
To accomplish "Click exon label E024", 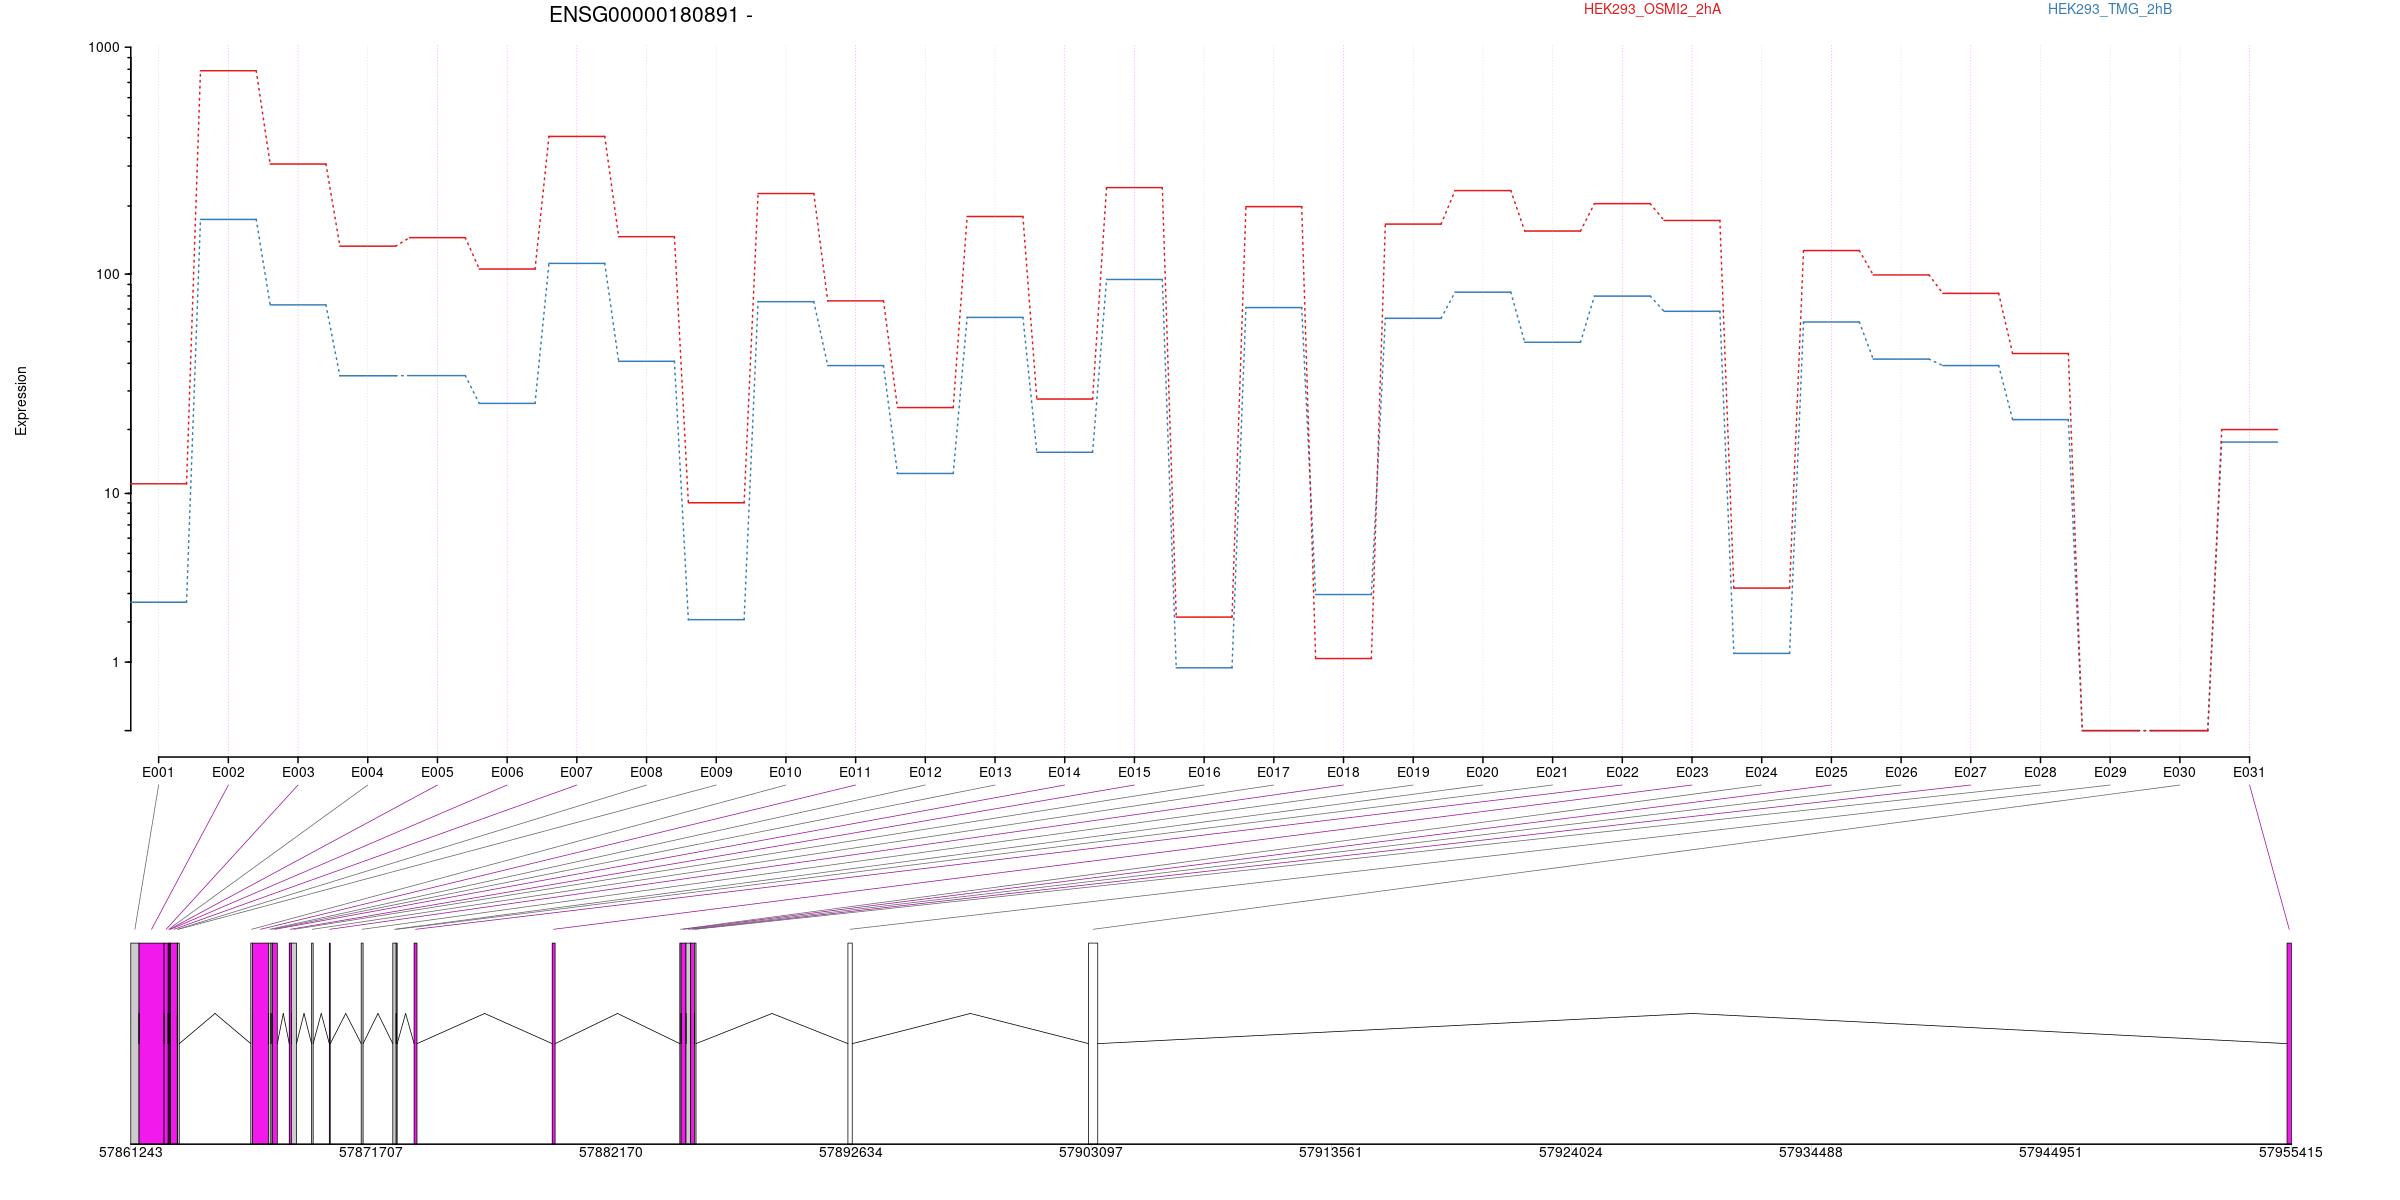I will pyautogui.click(x=1761, y=772).
